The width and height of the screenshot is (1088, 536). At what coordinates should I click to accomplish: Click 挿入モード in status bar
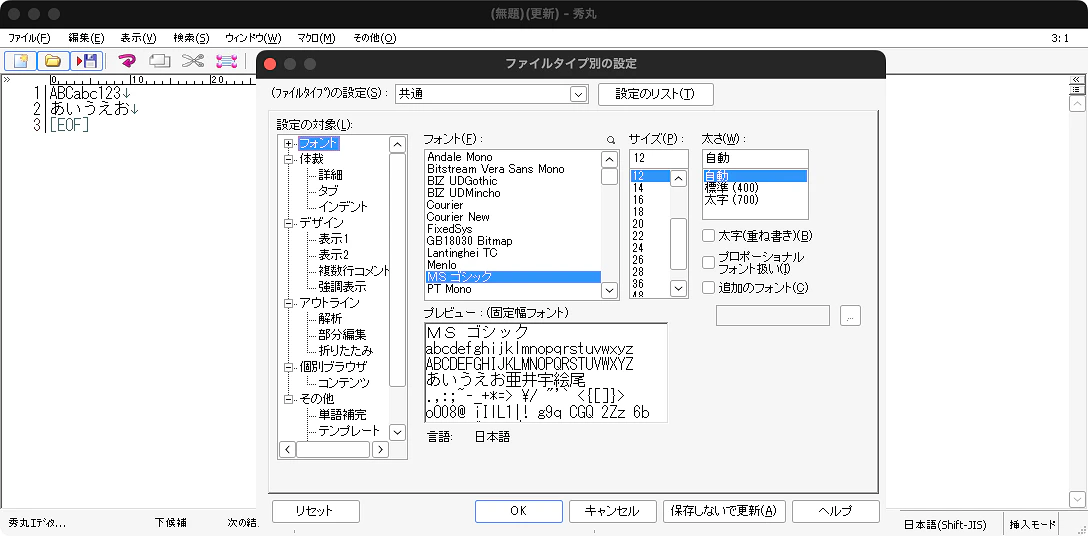tap(1033, 524)
